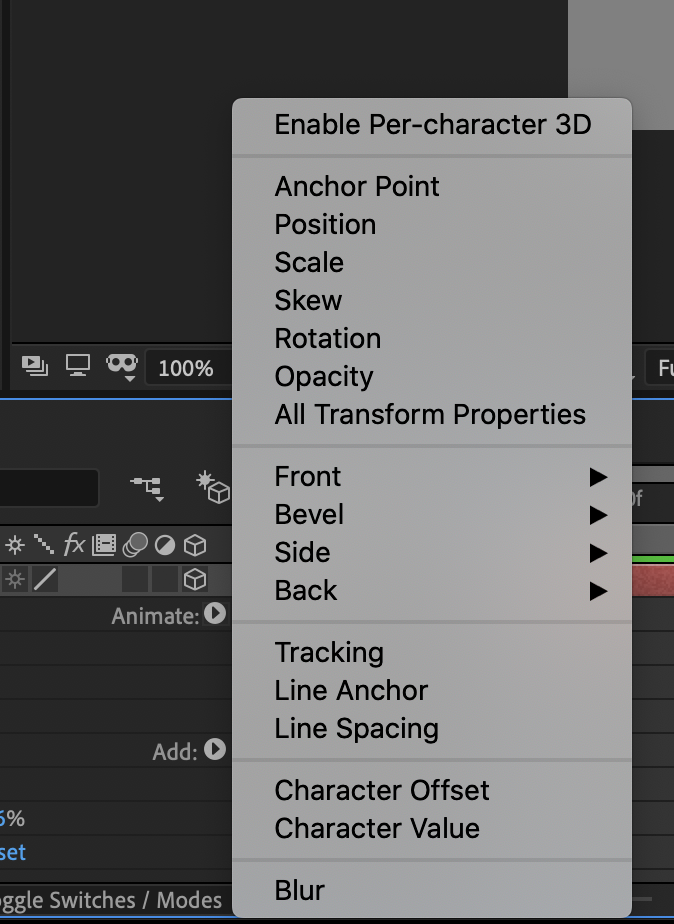Screen dimensions: 674x924
Task: Toggle Draft 3D with the star-cube icon
Action: coord(212,489)
